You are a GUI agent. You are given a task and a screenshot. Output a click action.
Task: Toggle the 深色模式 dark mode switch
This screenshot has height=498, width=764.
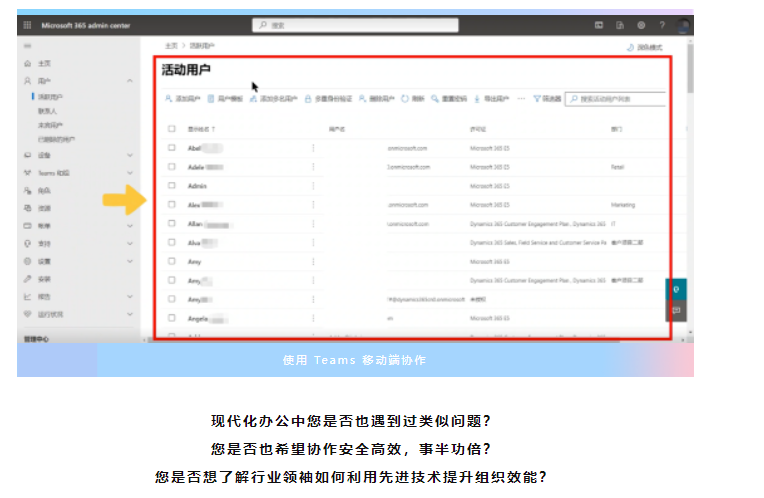coord(644,47)
